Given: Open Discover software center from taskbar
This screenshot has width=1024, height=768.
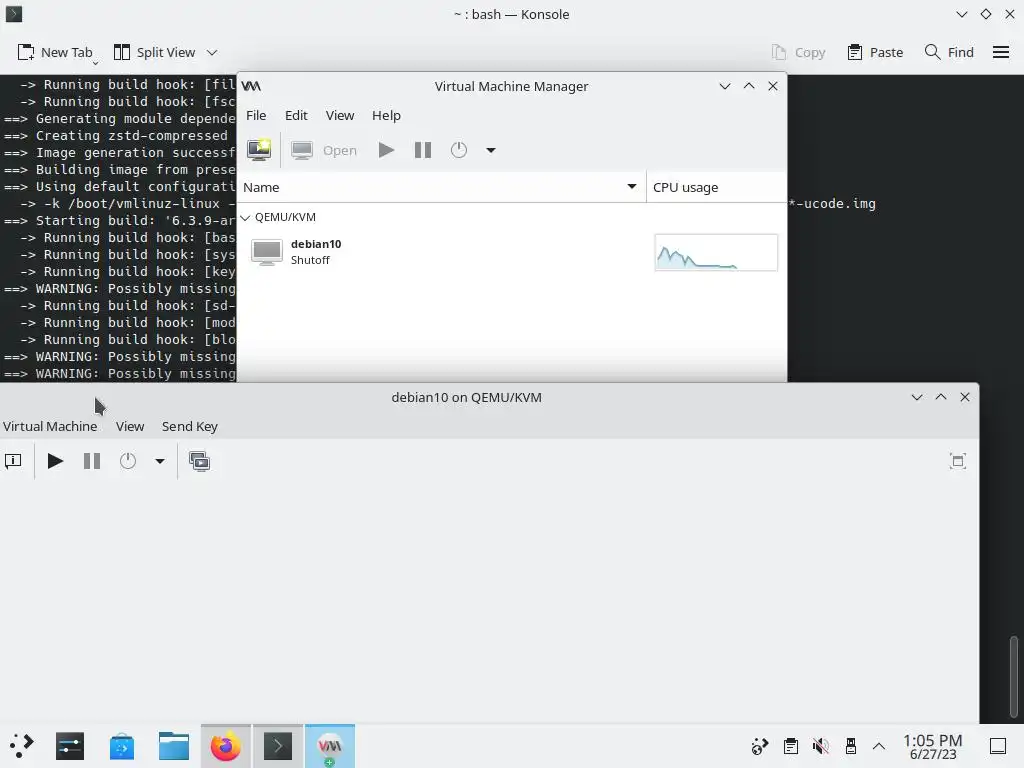Looking at the screenshot, I should point(121,746).
